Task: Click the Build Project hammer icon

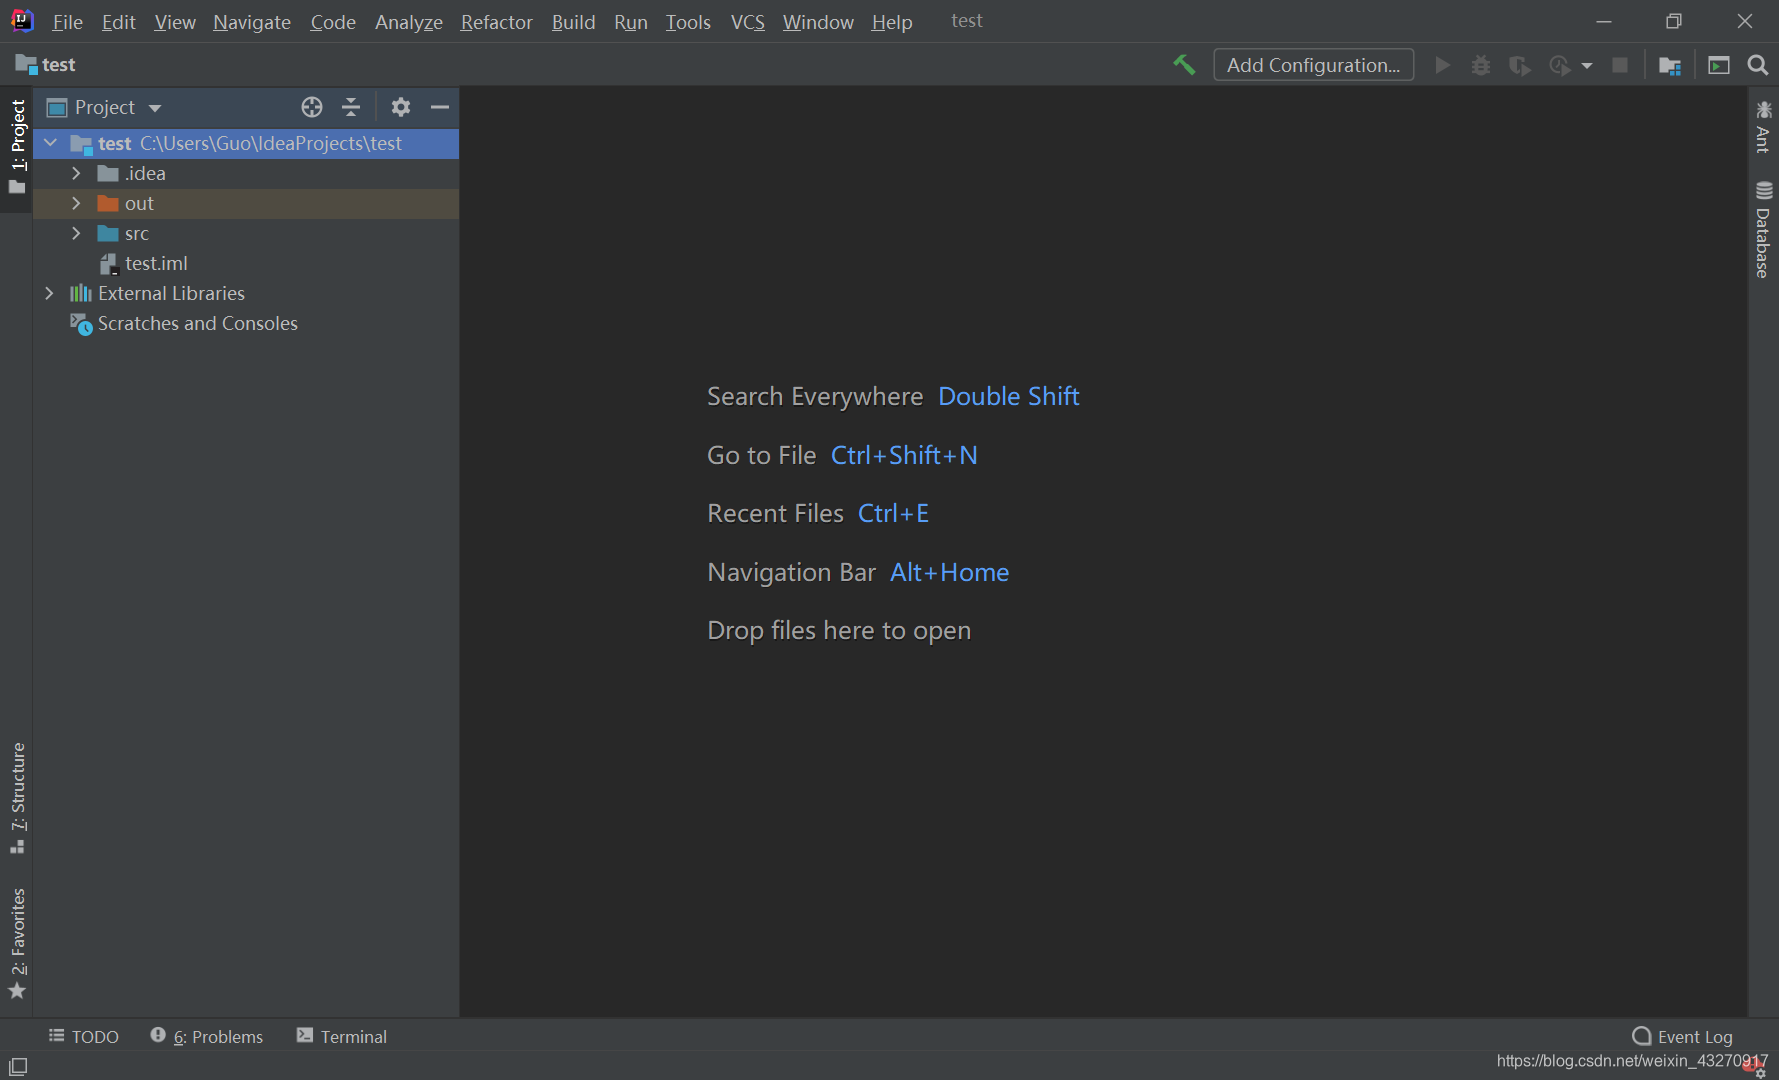Action: (1184, 65)
